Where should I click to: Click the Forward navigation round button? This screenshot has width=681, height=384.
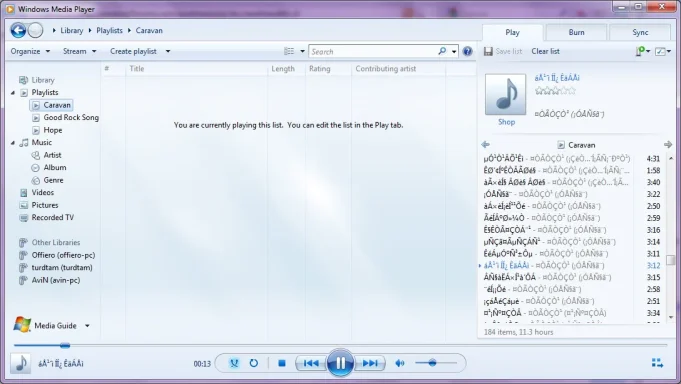(x=36, y=30)
